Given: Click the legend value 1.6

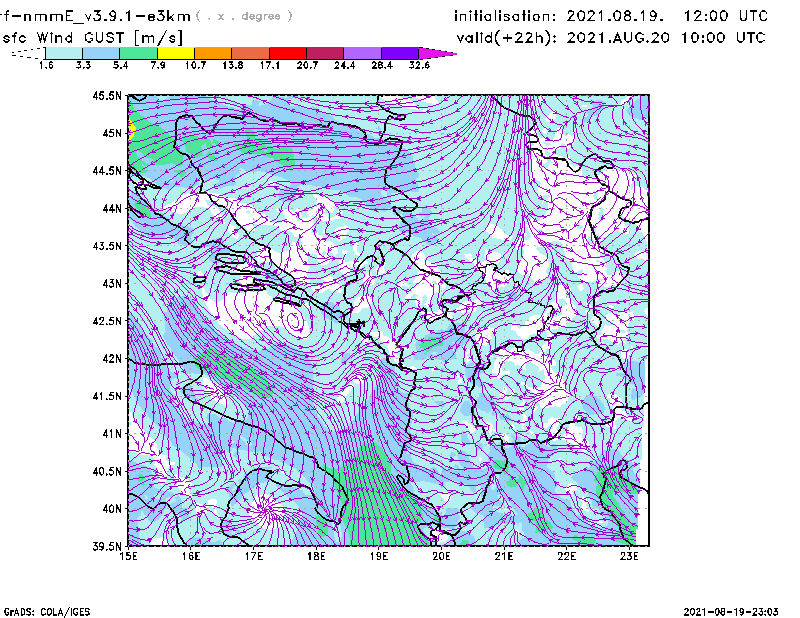Looking at the screenshot, I should click(46, 65).
